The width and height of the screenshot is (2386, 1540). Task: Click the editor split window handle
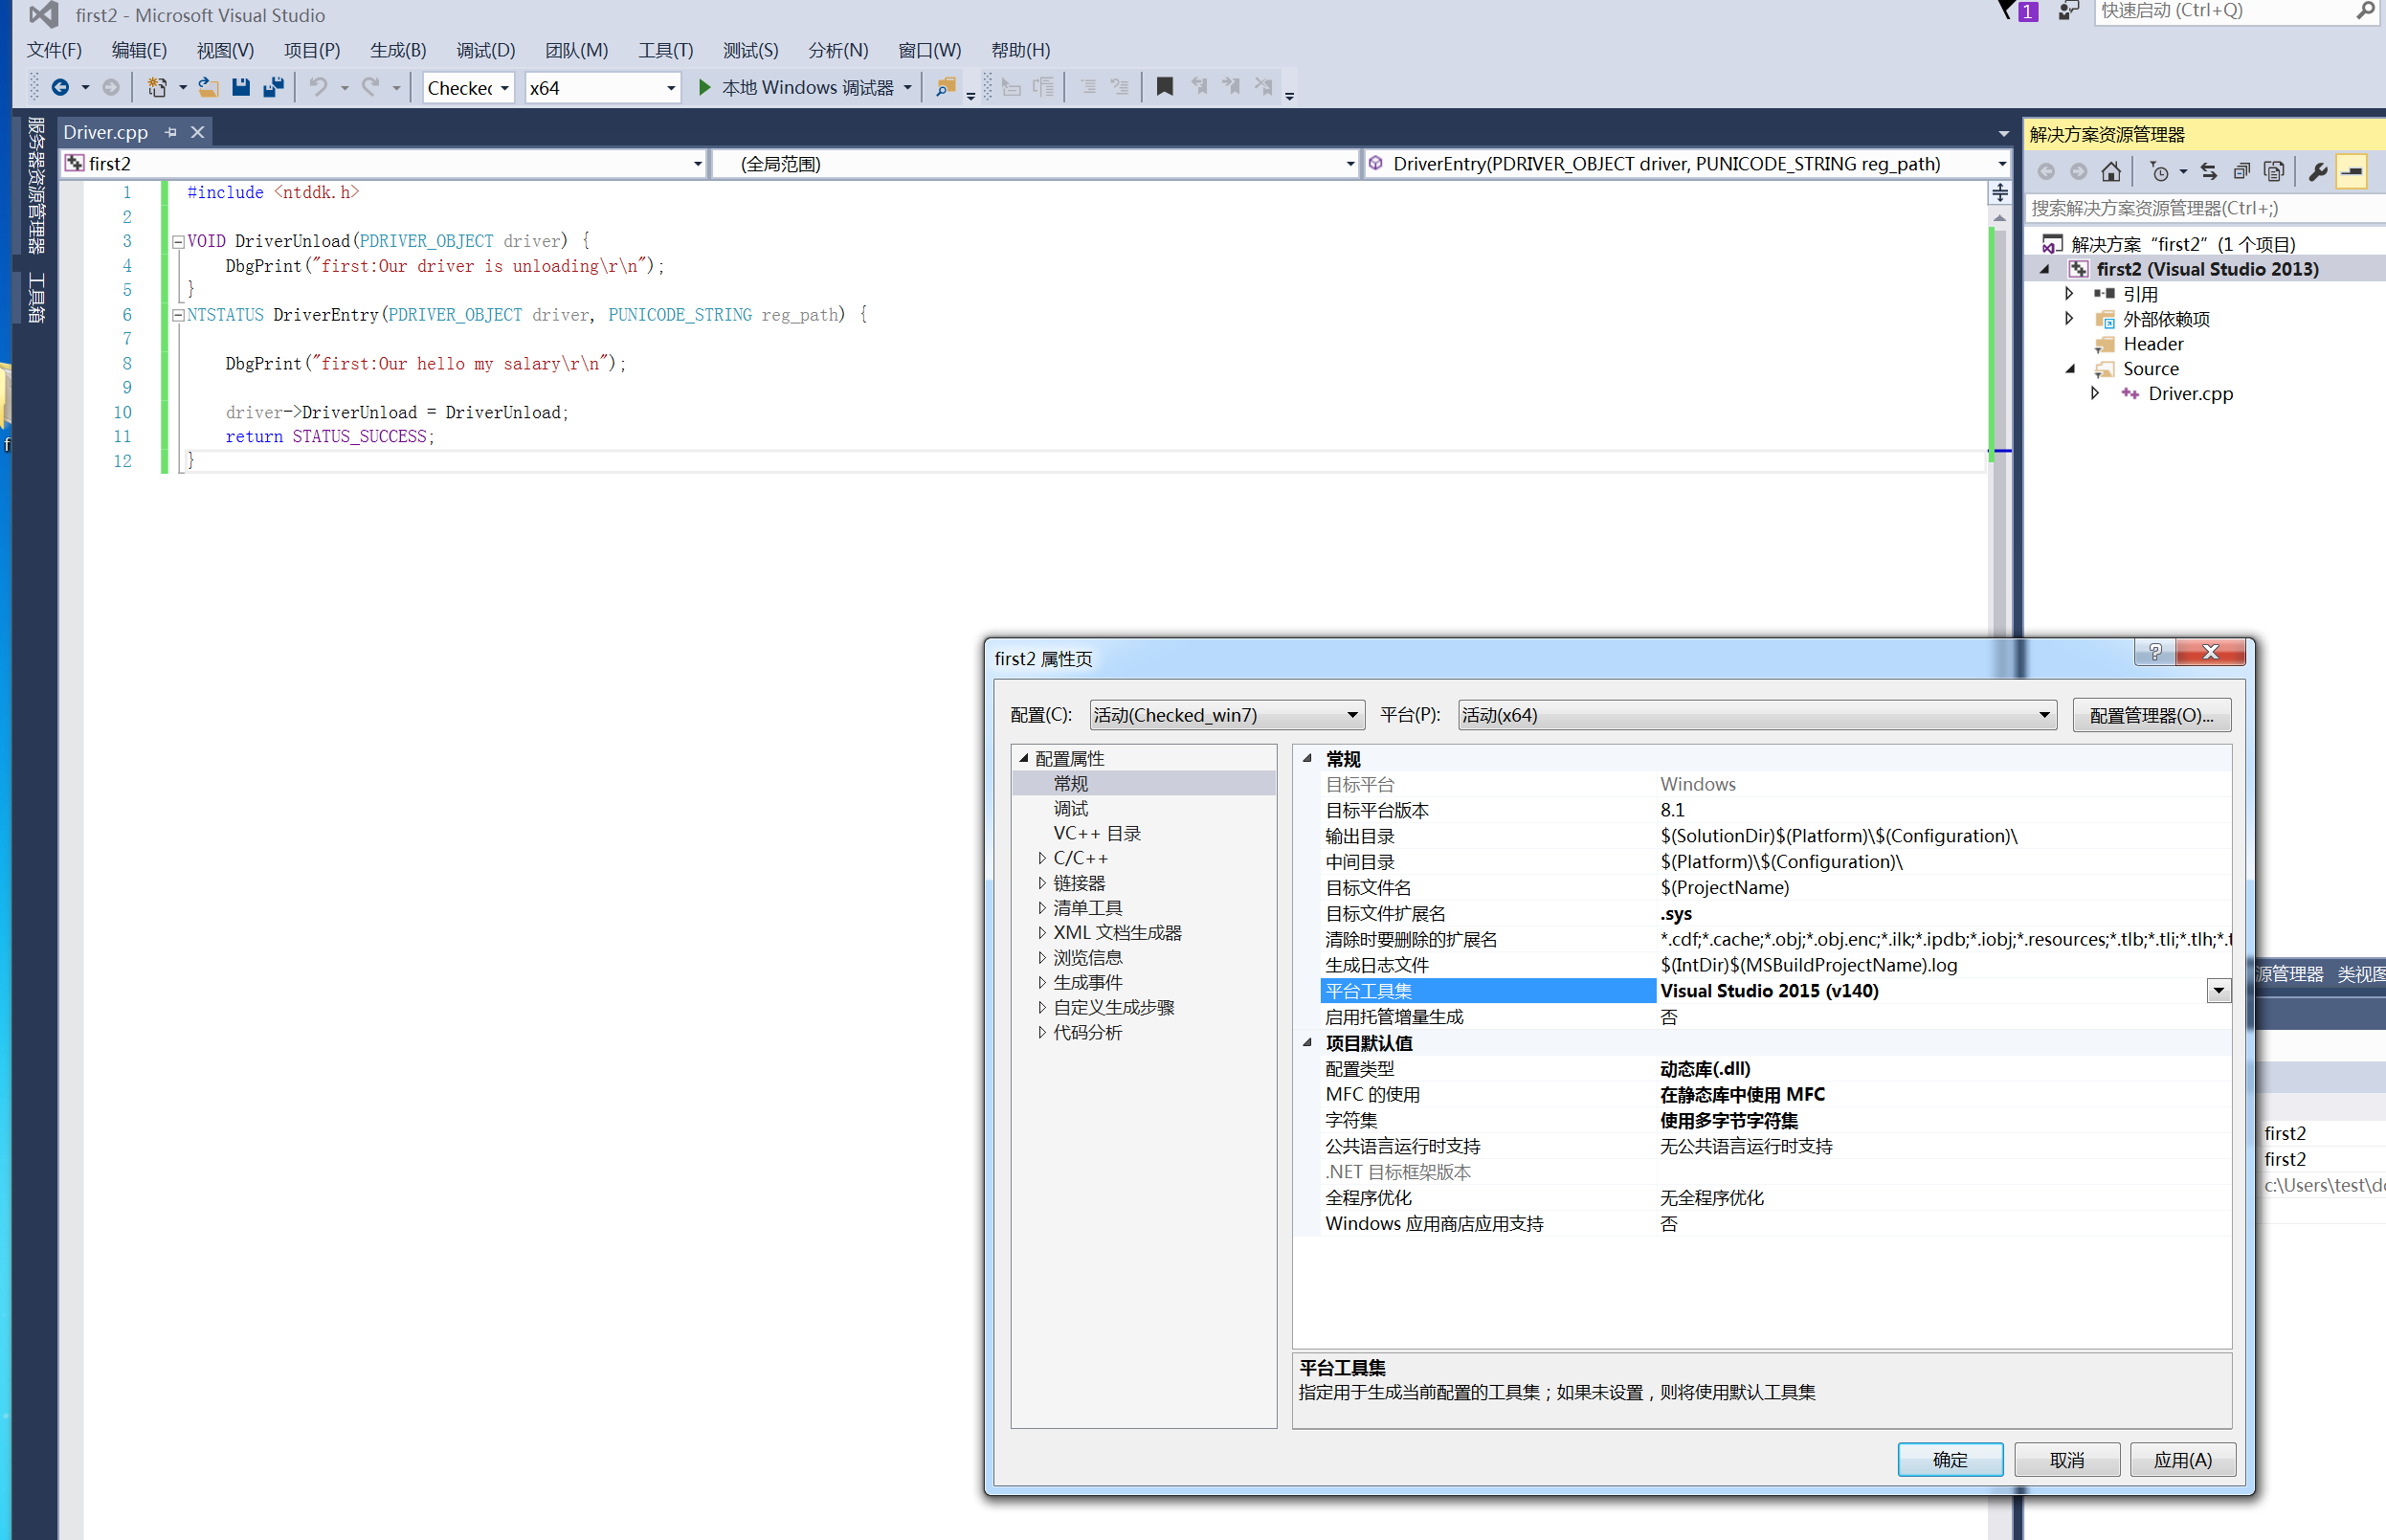pyautogui.click(x=1999, y=192)
